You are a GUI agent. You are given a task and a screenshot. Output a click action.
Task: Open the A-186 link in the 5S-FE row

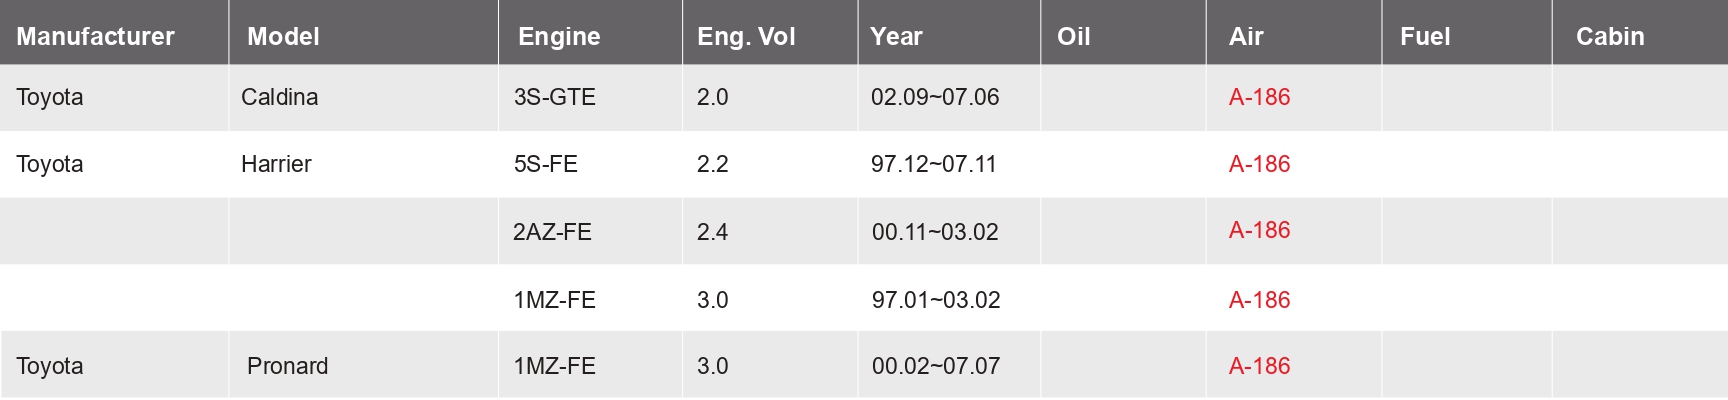click(x=1259, y=164)
